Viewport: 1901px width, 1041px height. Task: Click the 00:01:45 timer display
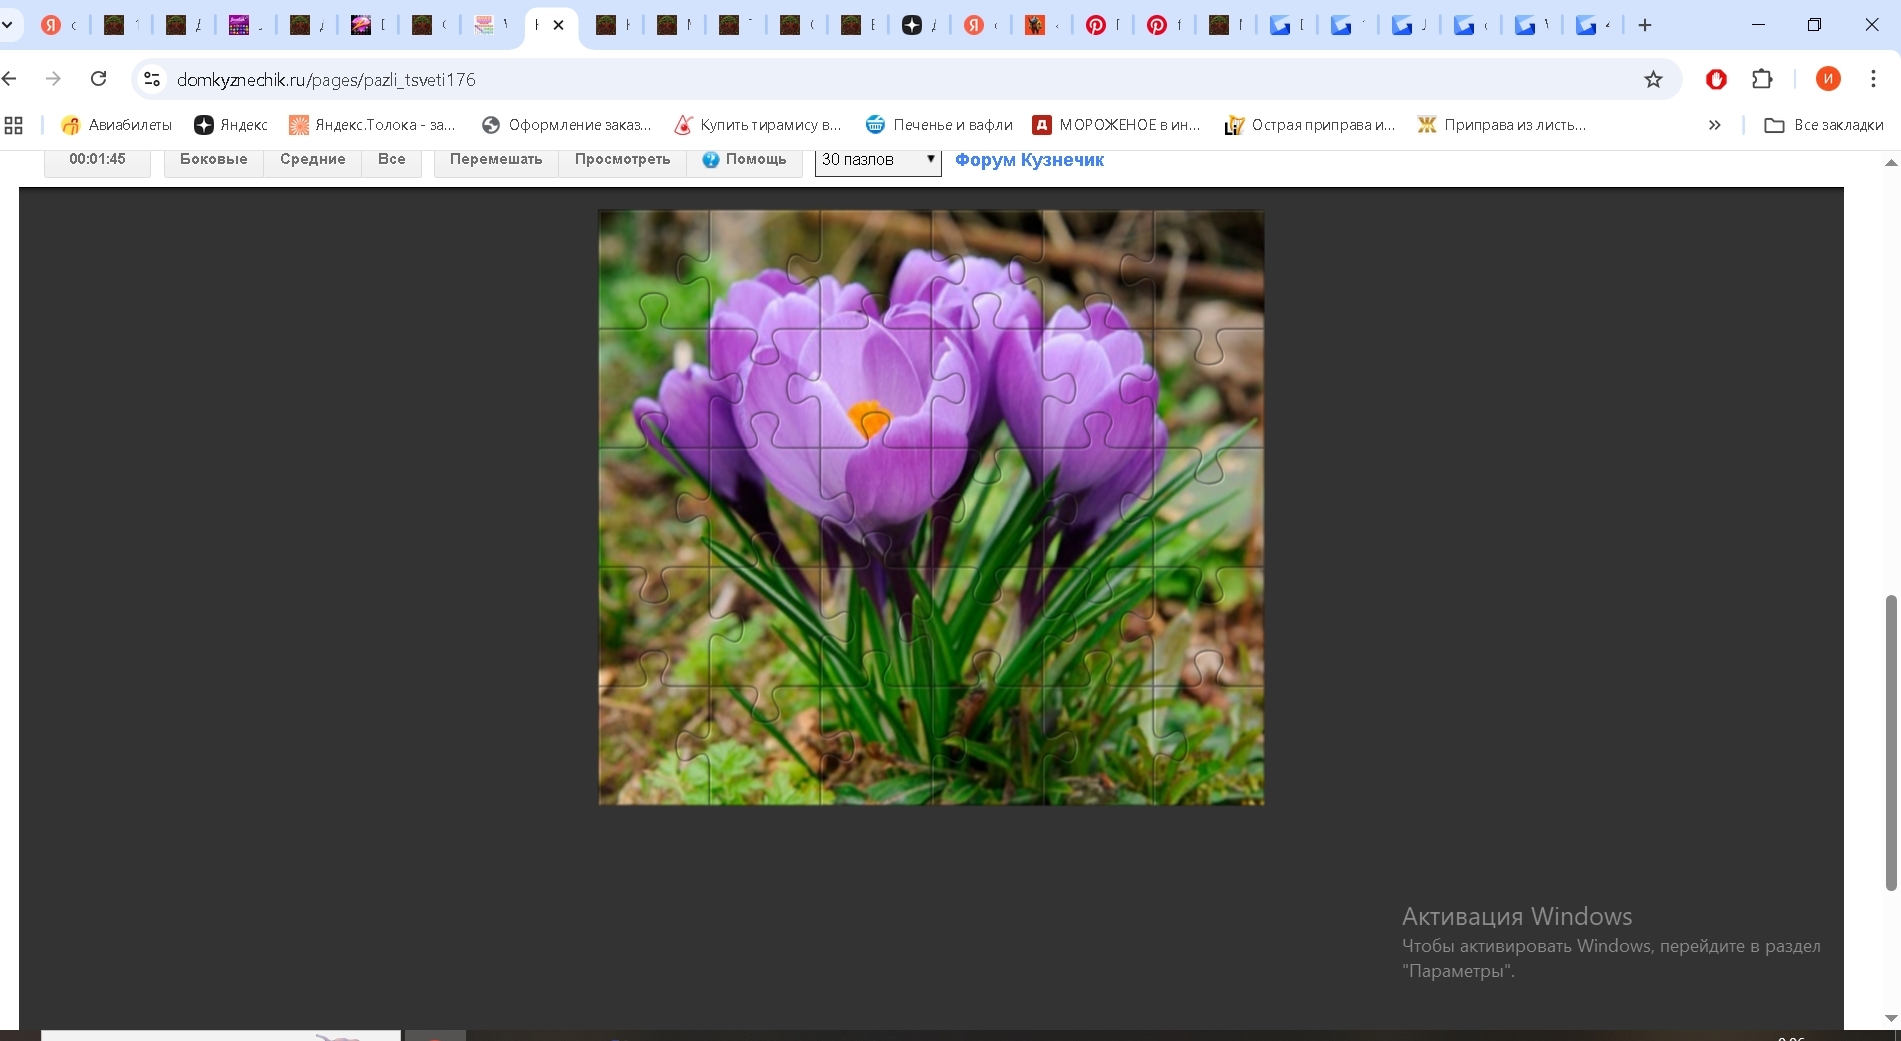tap(97, 160)
